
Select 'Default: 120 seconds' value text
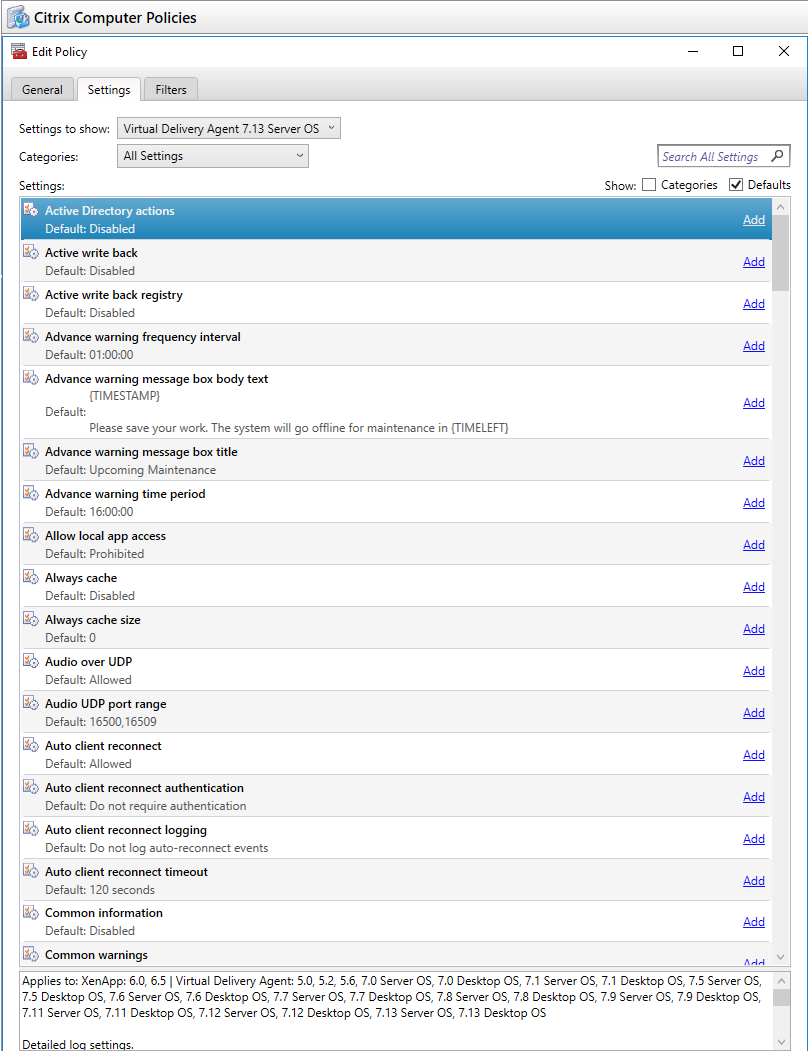[x=100, y=890]
